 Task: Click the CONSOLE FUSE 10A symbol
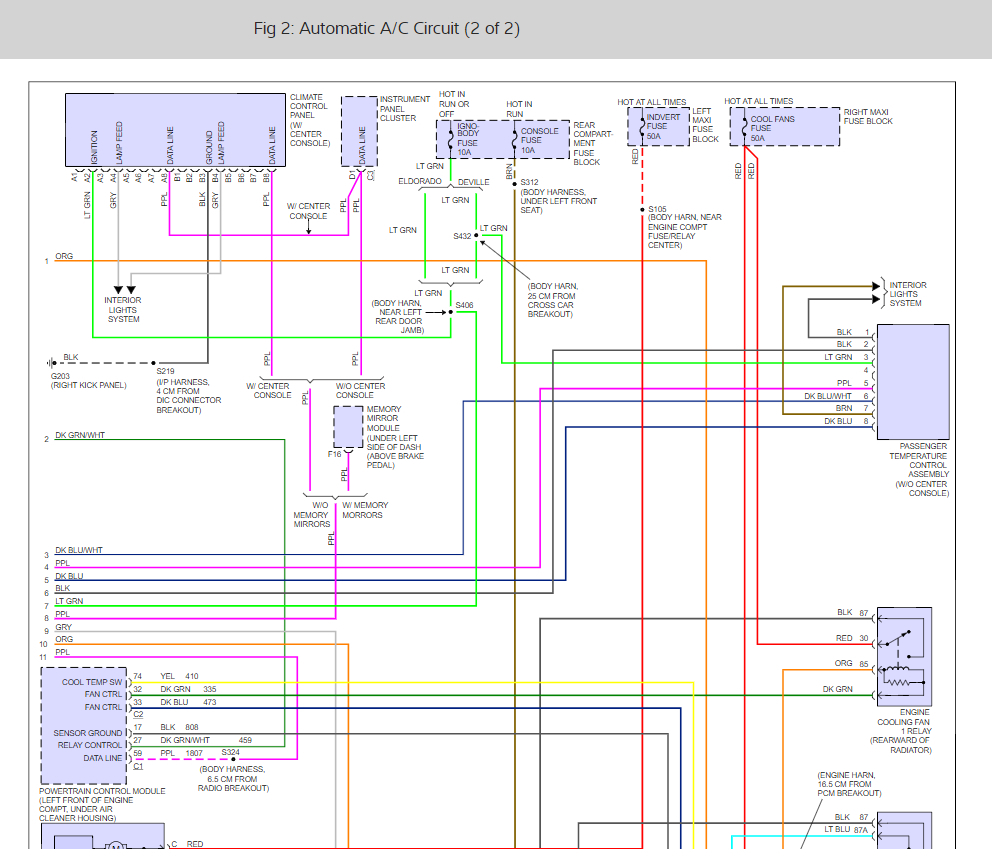(514, 140)
